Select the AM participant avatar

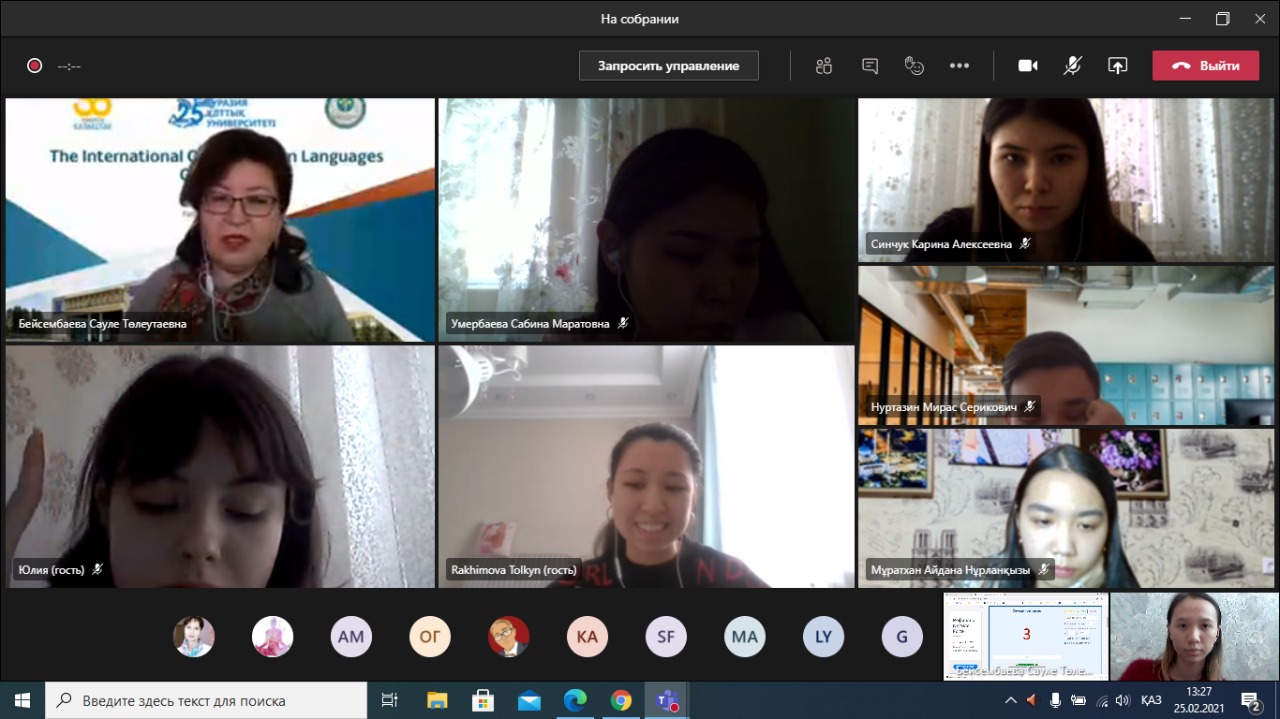coord(351,637)
